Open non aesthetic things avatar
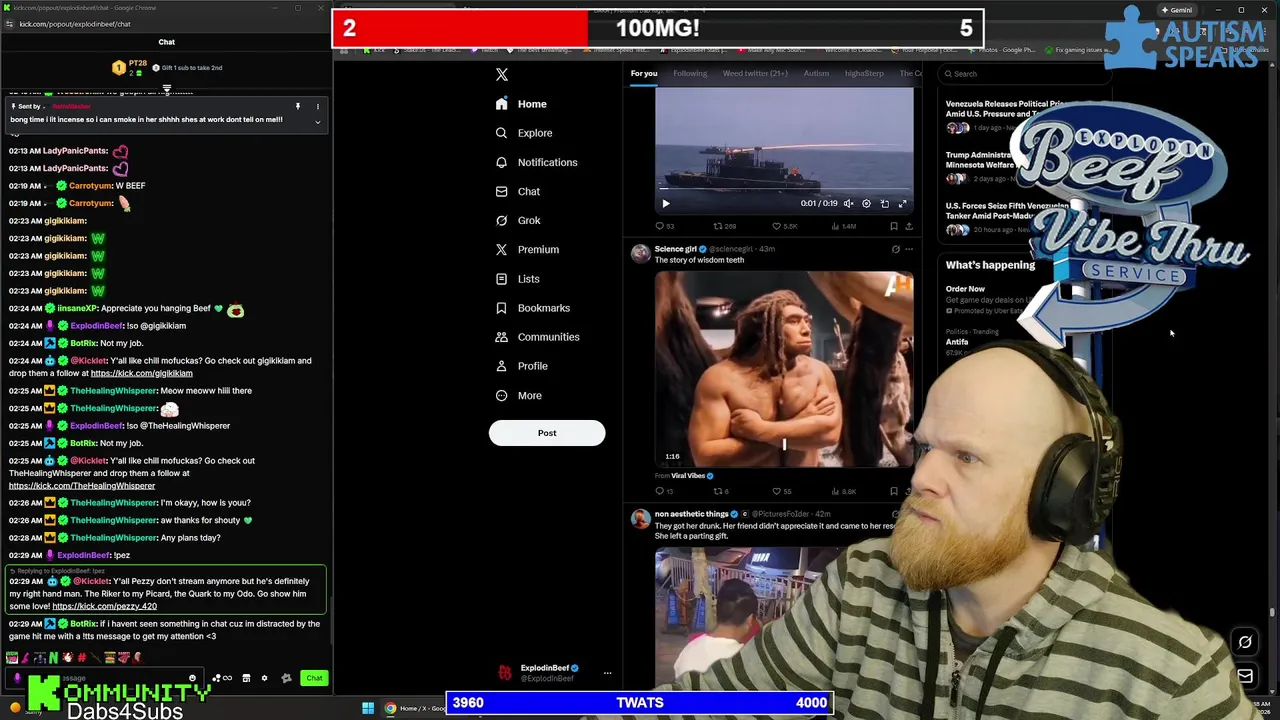 (640, 518)
